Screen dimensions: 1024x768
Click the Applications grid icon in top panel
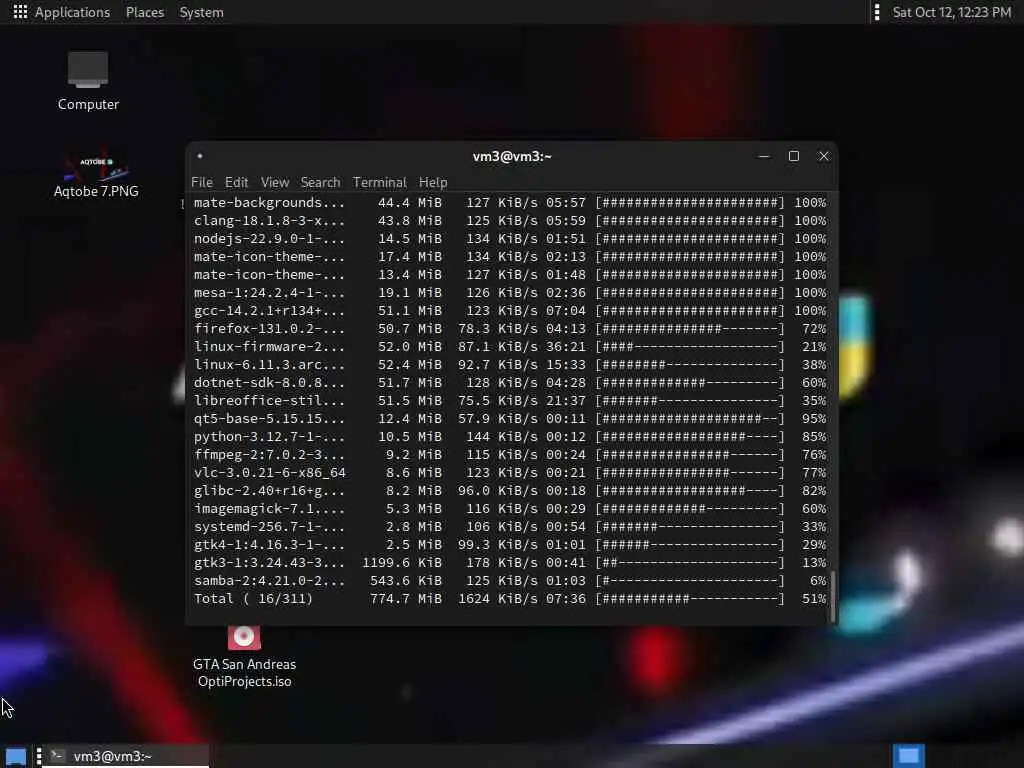pyautogui.click(x=20, y=12)
